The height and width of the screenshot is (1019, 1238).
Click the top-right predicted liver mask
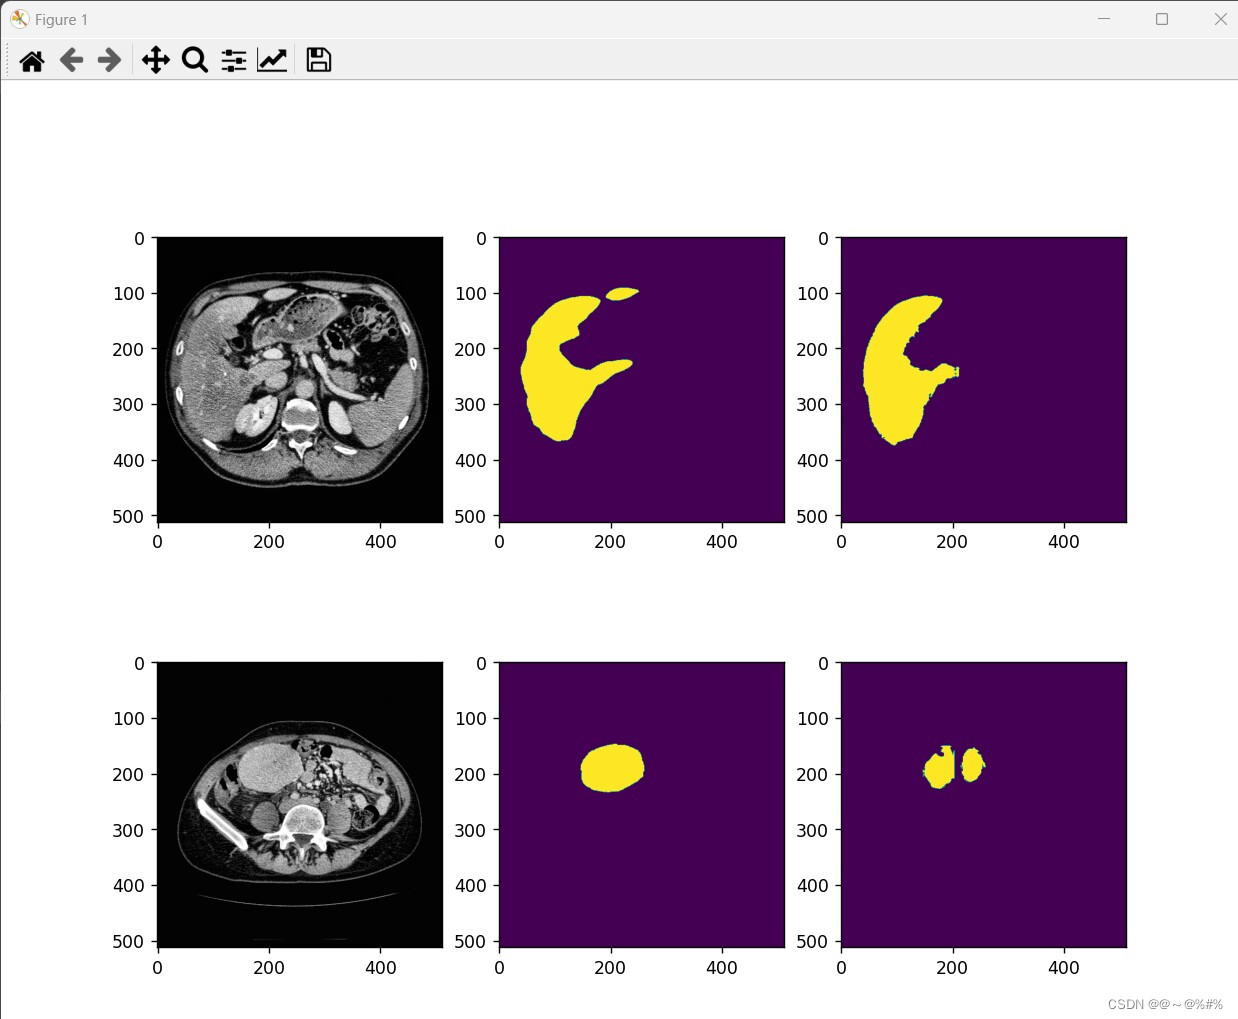pyautogui.click(x=984, y=380)
